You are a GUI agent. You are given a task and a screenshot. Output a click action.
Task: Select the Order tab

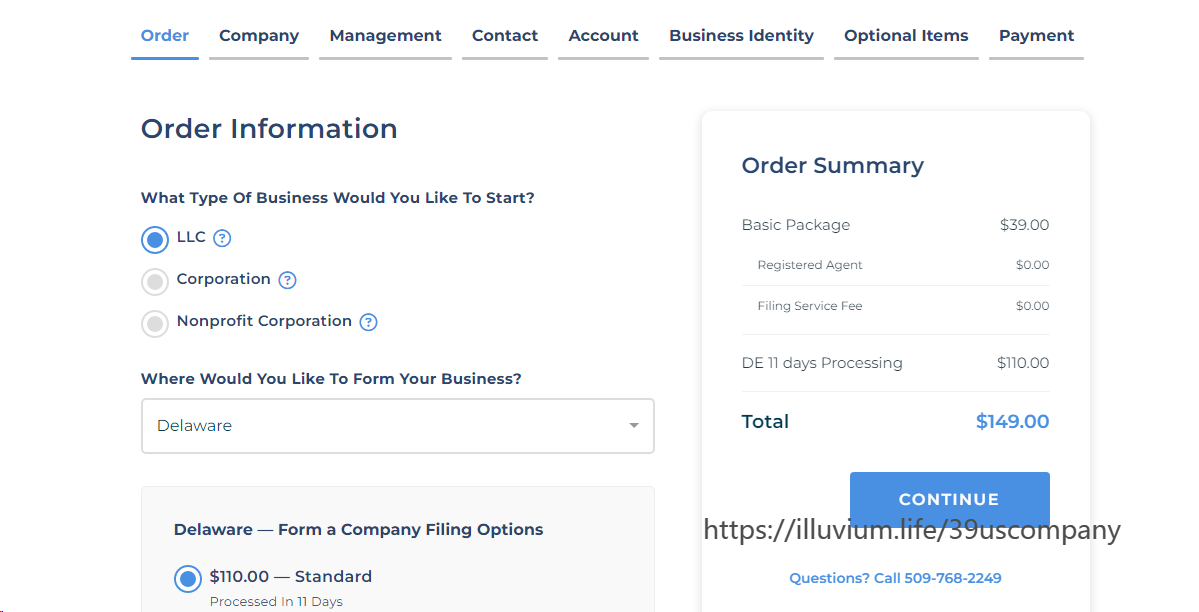point(165,36)
